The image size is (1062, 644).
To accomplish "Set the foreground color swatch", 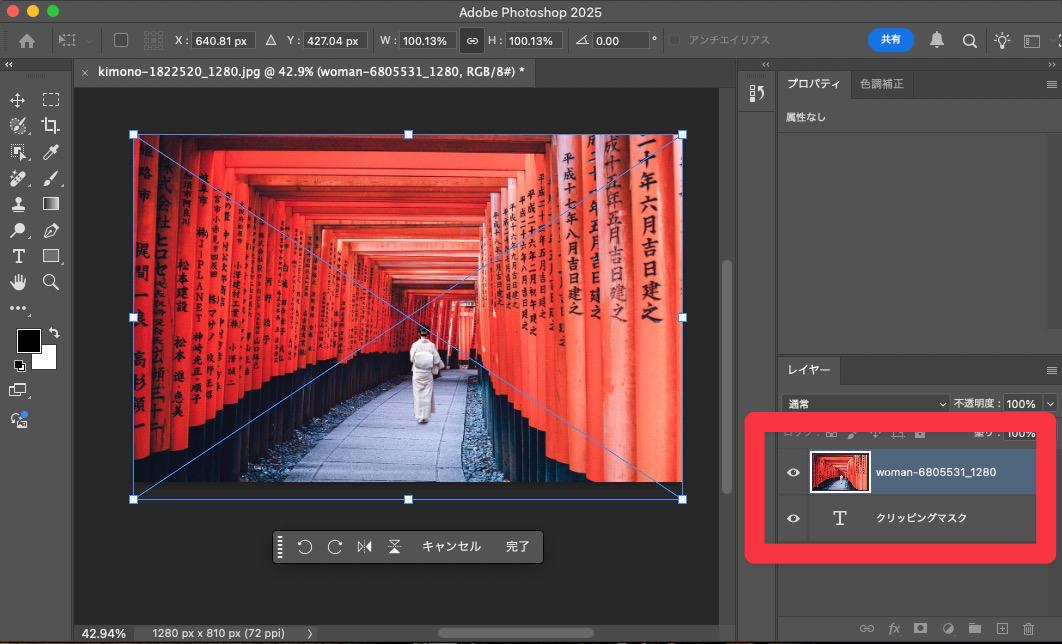I will (x=26, y=339).
